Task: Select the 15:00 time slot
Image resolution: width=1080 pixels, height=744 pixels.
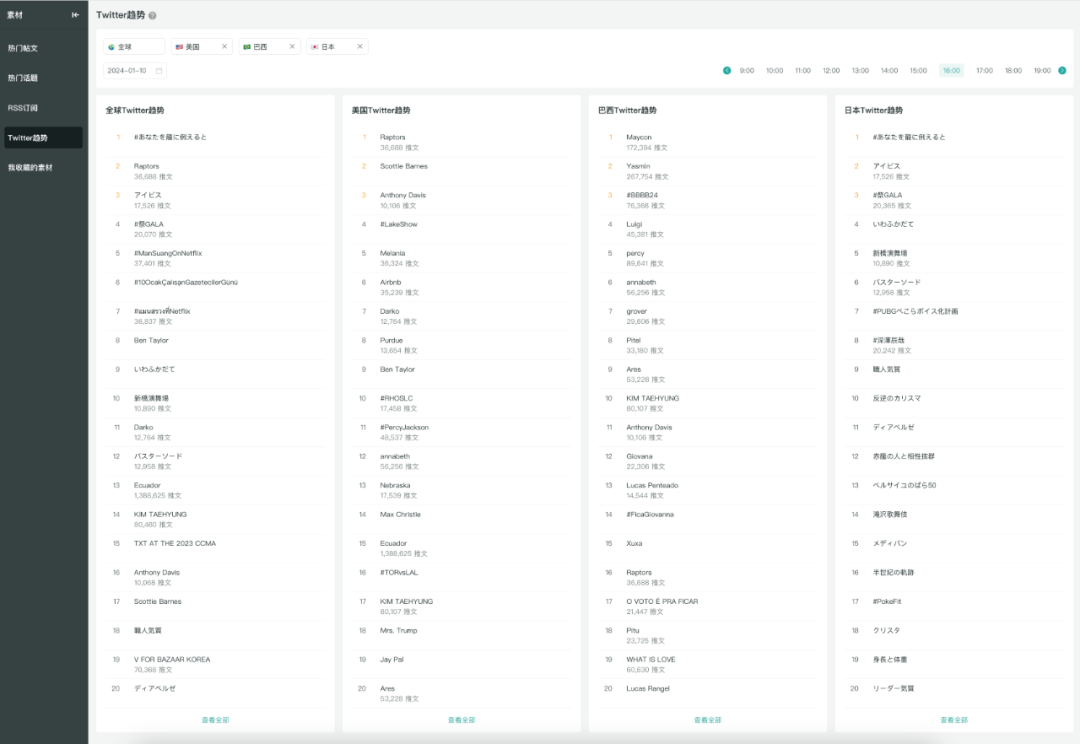Action: [918, 70]
